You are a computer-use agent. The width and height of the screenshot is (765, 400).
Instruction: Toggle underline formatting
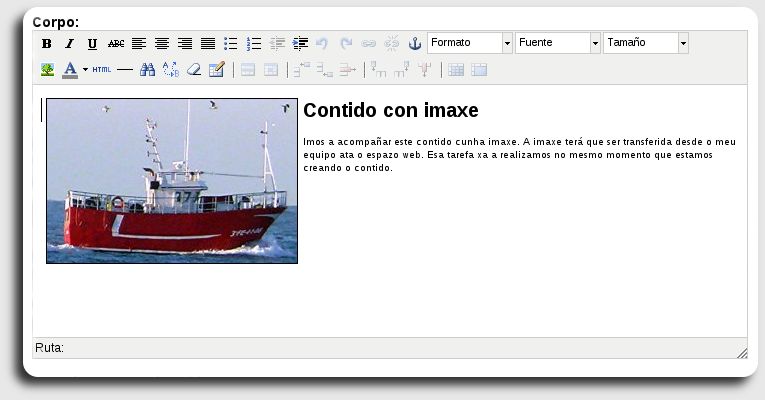coord(92,43)
